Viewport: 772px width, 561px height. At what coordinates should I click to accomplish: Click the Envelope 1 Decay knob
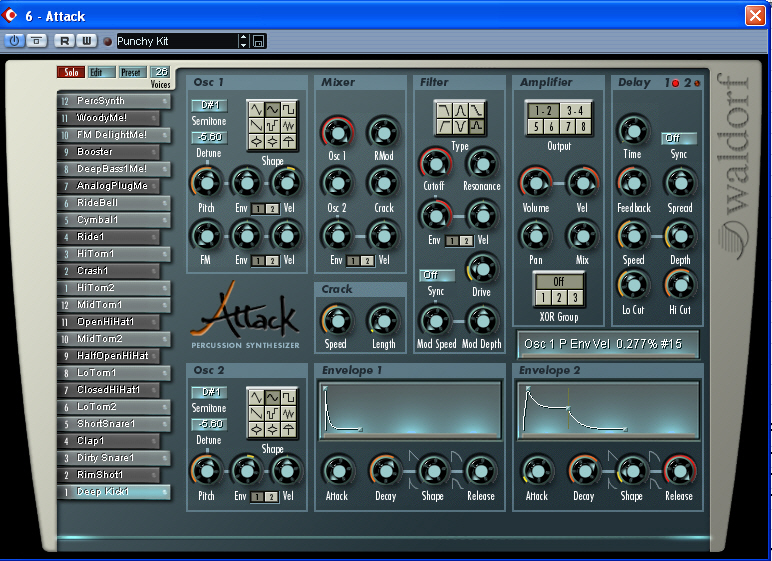(x=386, y=471)
